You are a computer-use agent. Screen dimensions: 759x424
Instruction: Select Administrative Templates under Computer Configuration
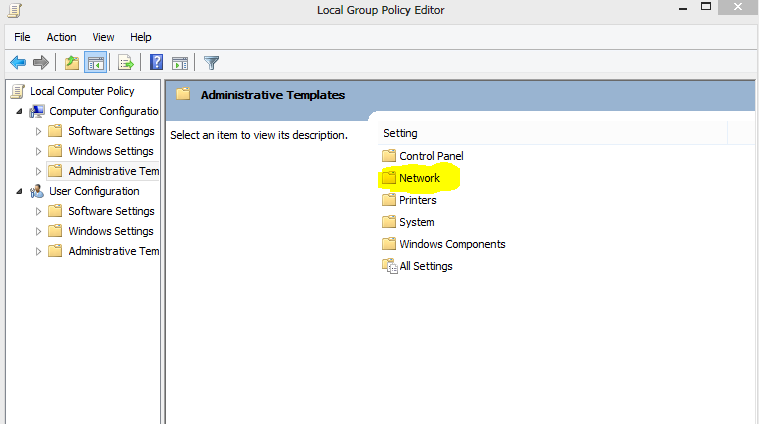point(113,171)
